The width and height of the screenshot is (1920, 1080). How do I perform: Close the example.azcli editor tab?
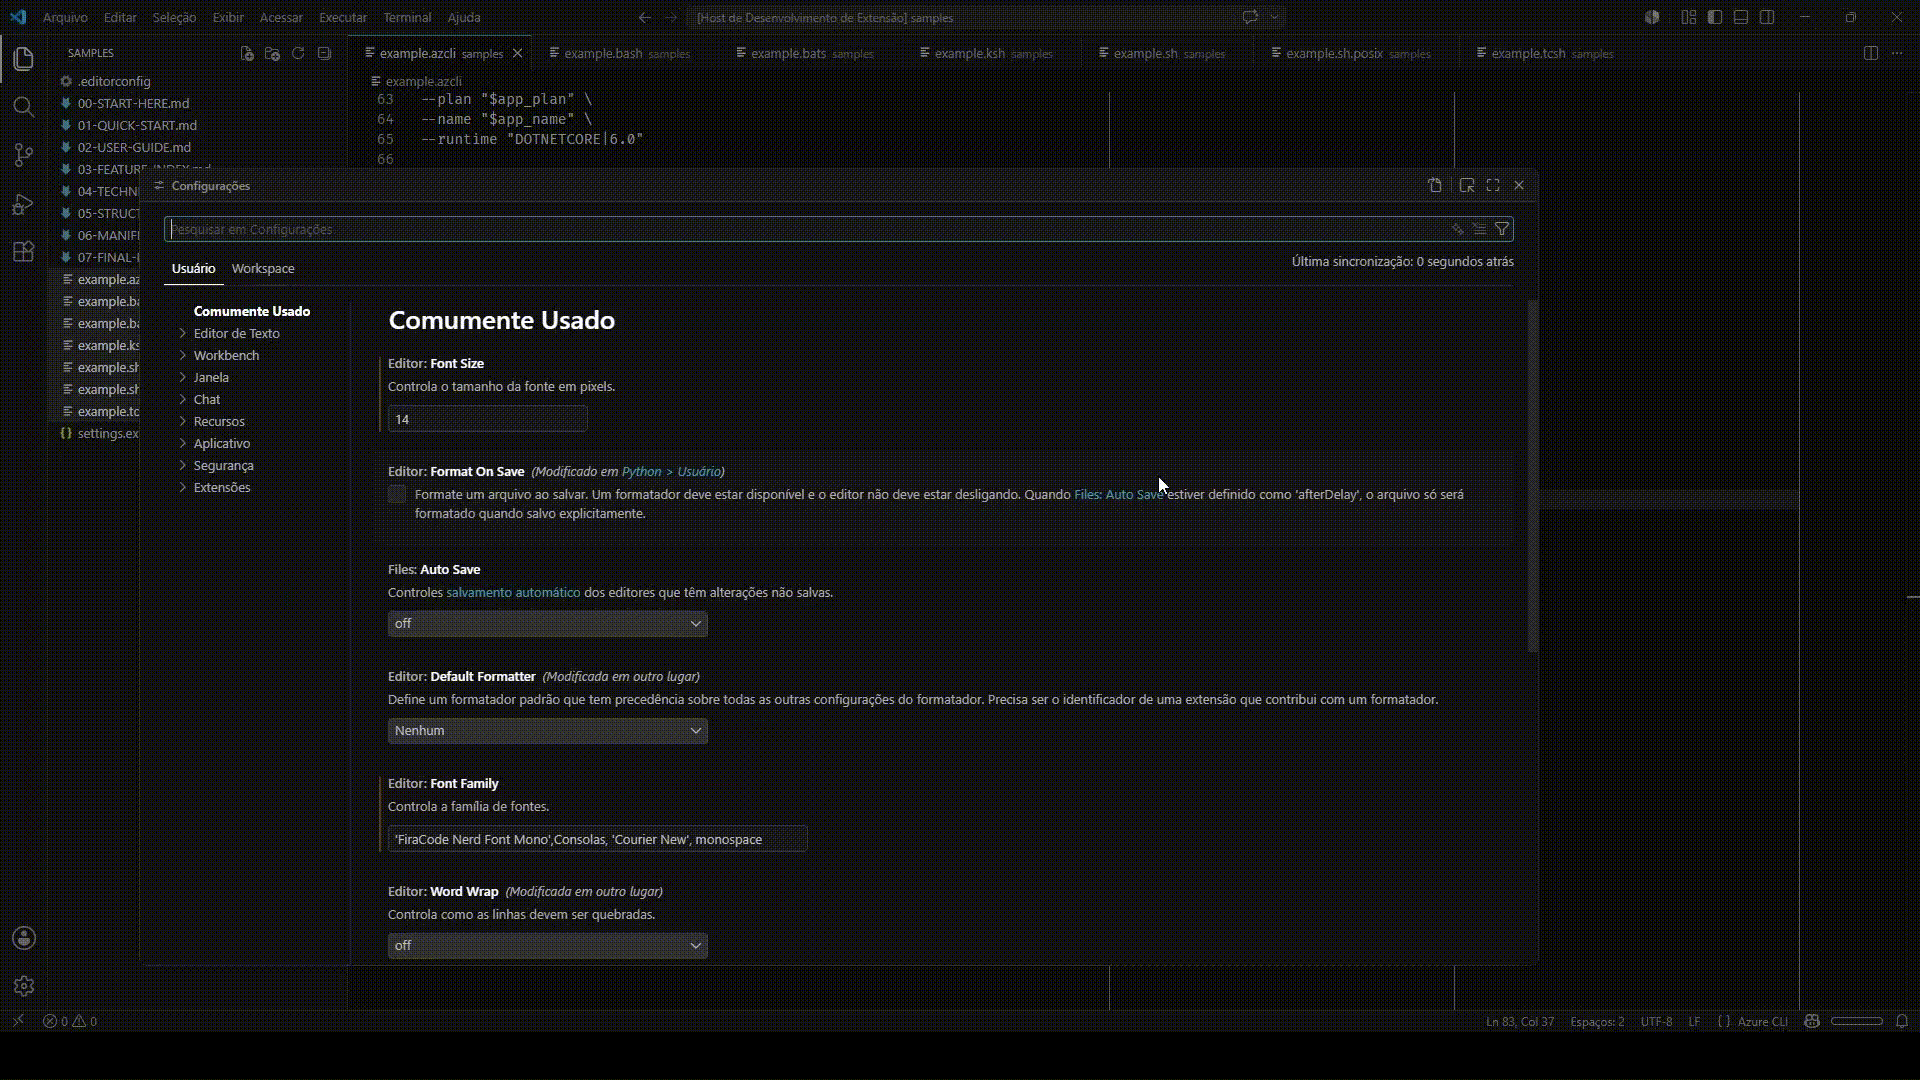(x=517, y=53)
